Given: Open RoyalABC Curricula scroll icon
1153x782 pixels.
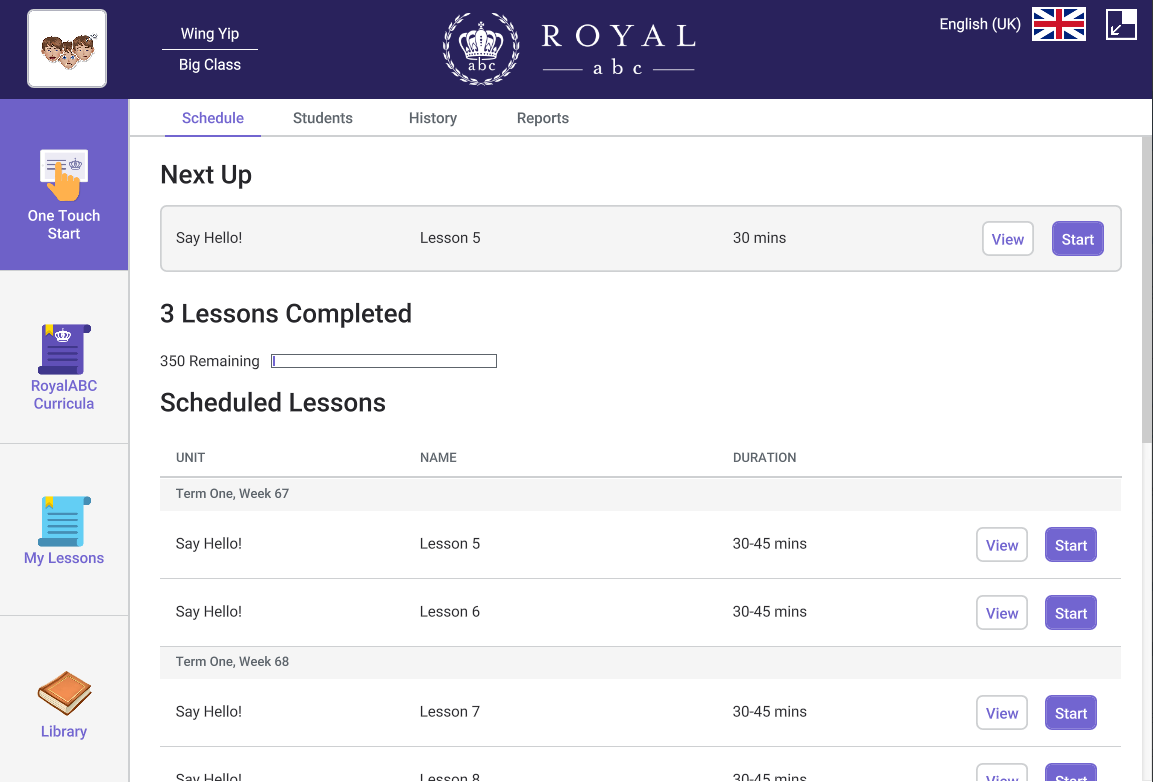Looking at the screenshot, I should pos(64,349).
